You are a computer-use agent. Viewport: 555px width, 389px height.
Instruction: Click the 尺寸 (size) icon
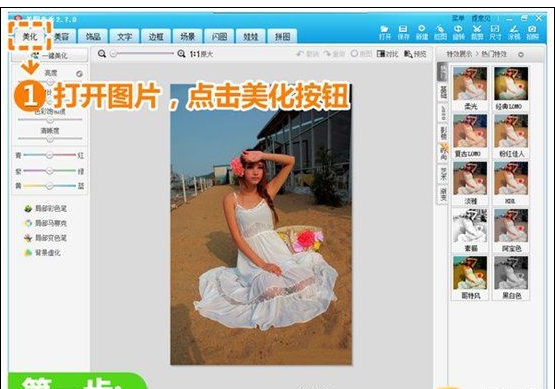pyautogui.click(x=495, y=32)
